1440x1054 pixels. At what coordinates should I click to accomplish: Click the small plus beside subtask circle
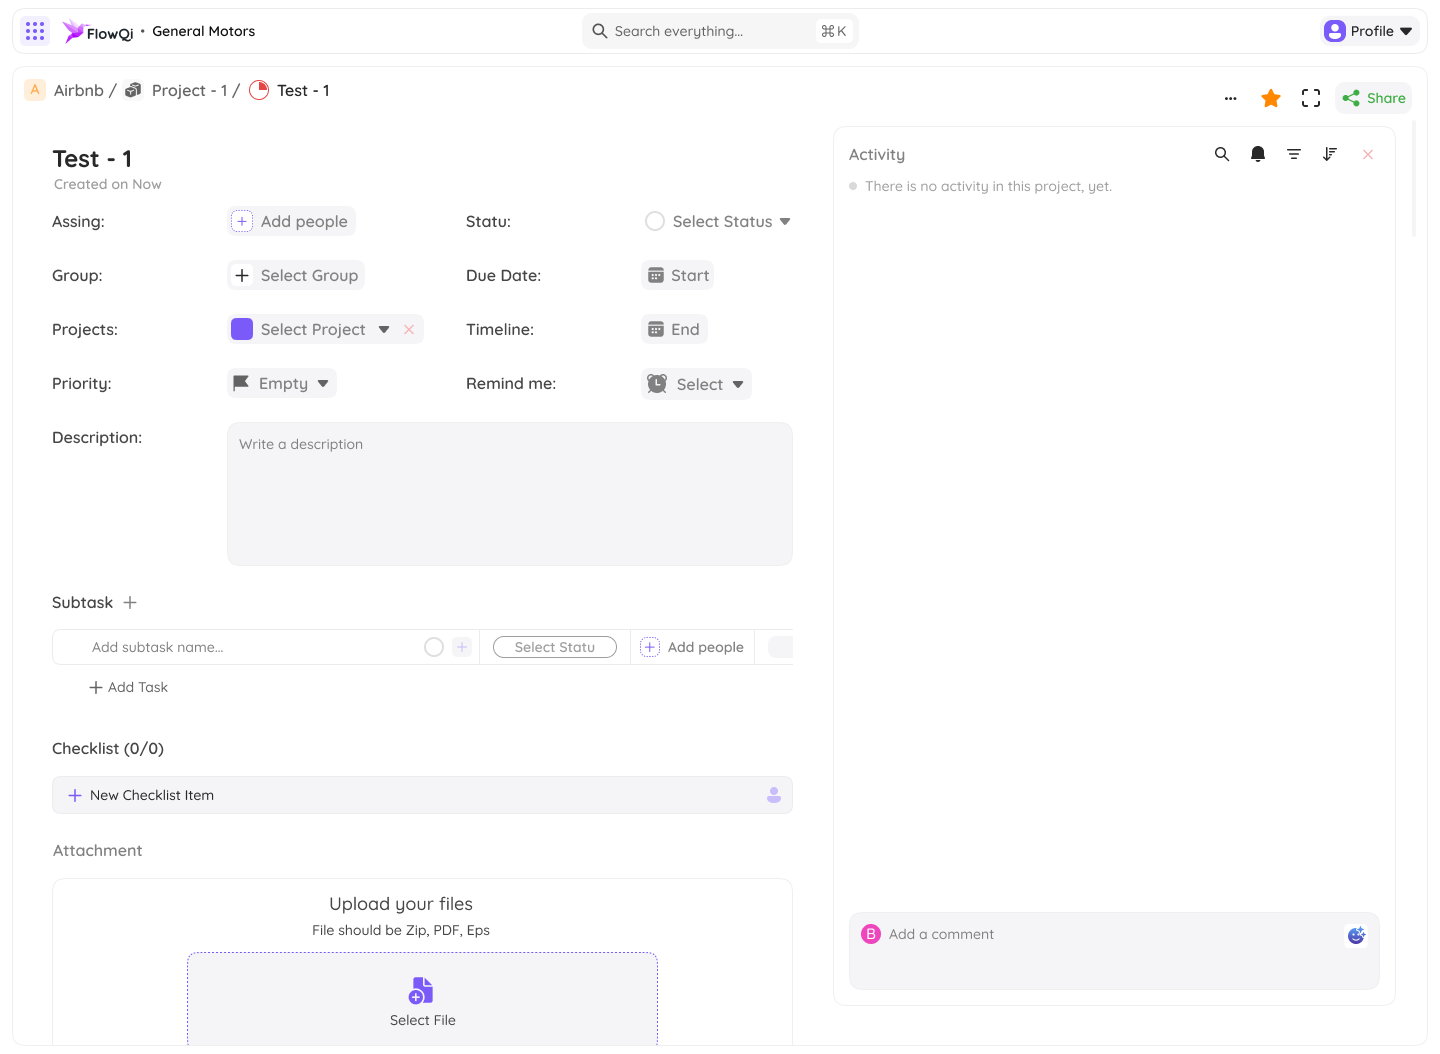click(462, 647)
